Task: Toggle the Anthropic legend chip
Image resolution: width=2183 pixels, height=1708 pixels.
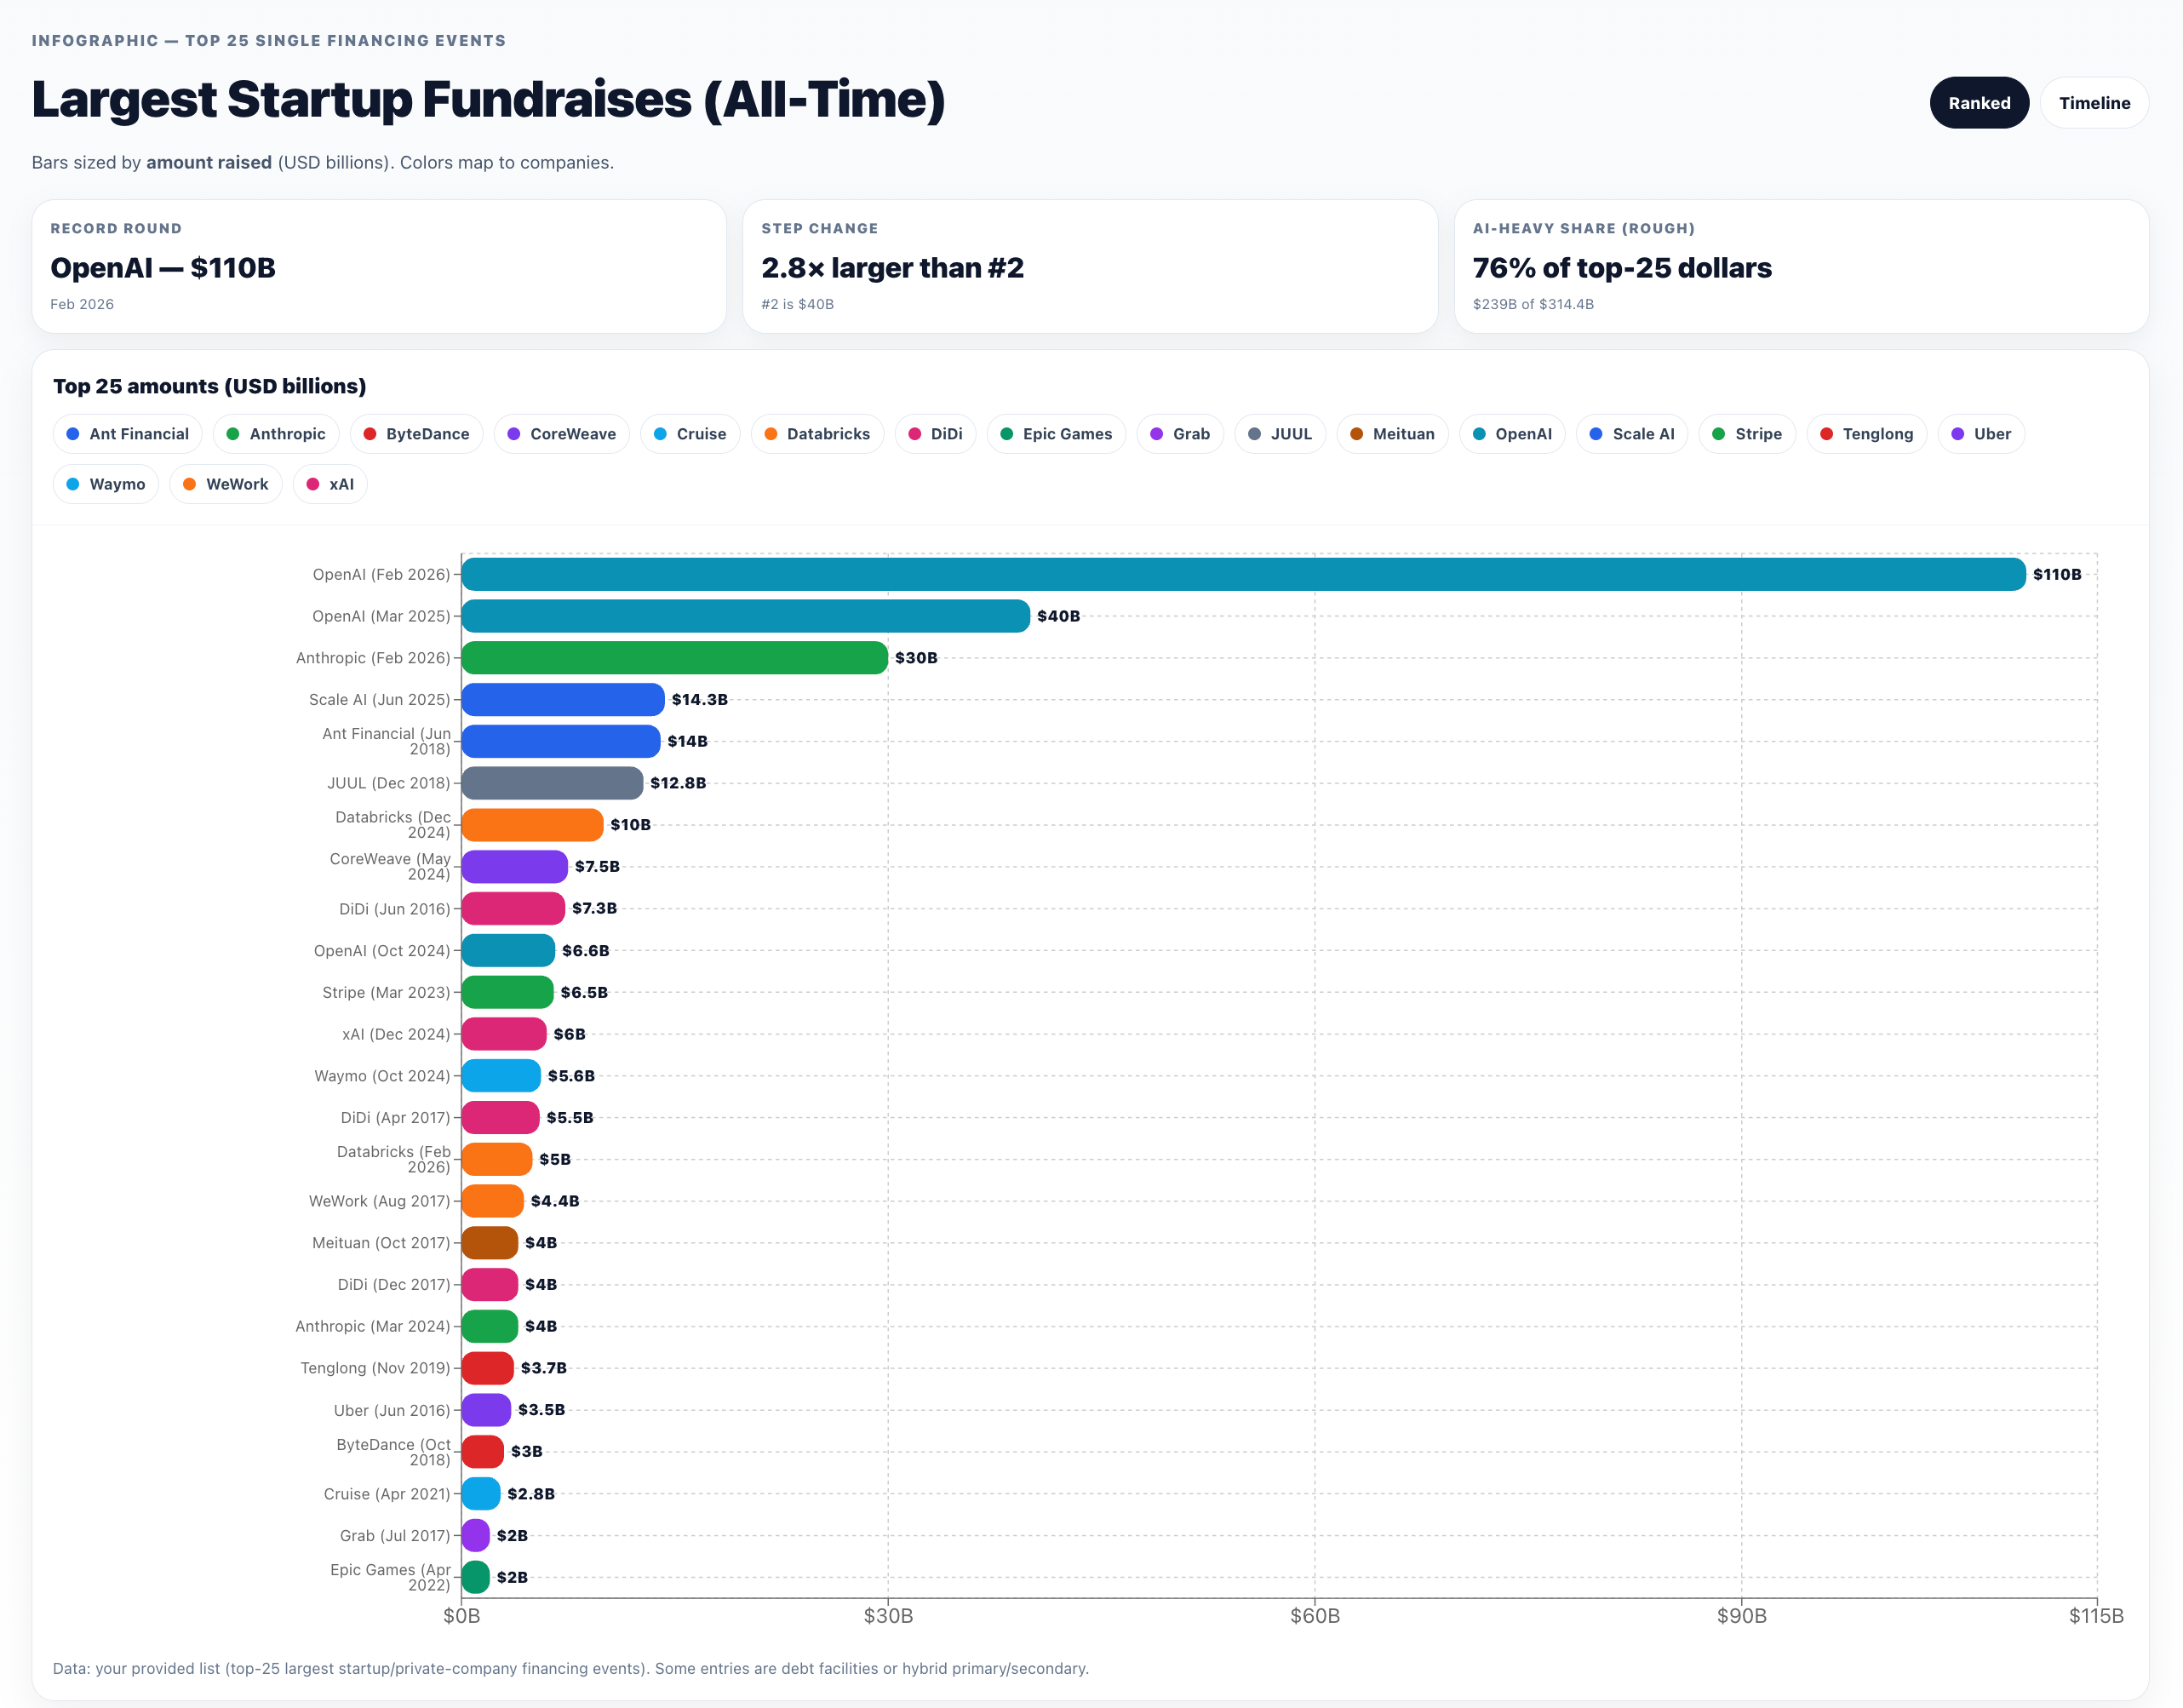Action: coord(275,434)
